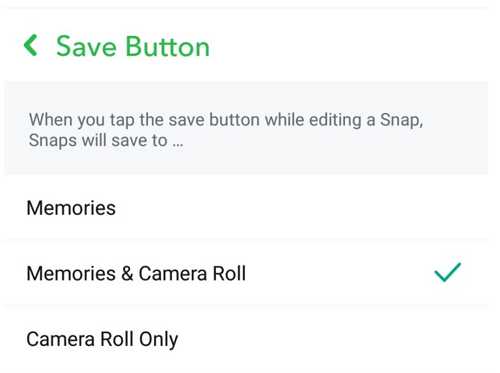Tap the 'Camera Roll Only' label text

point(102,340)
